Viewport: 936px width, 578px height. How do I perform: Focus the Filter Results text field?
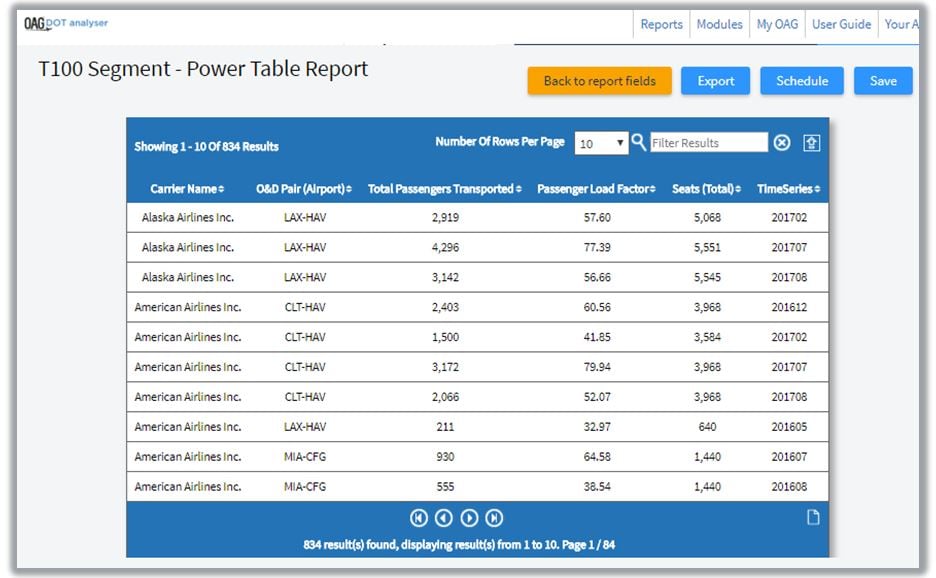[x=708, y=143]
